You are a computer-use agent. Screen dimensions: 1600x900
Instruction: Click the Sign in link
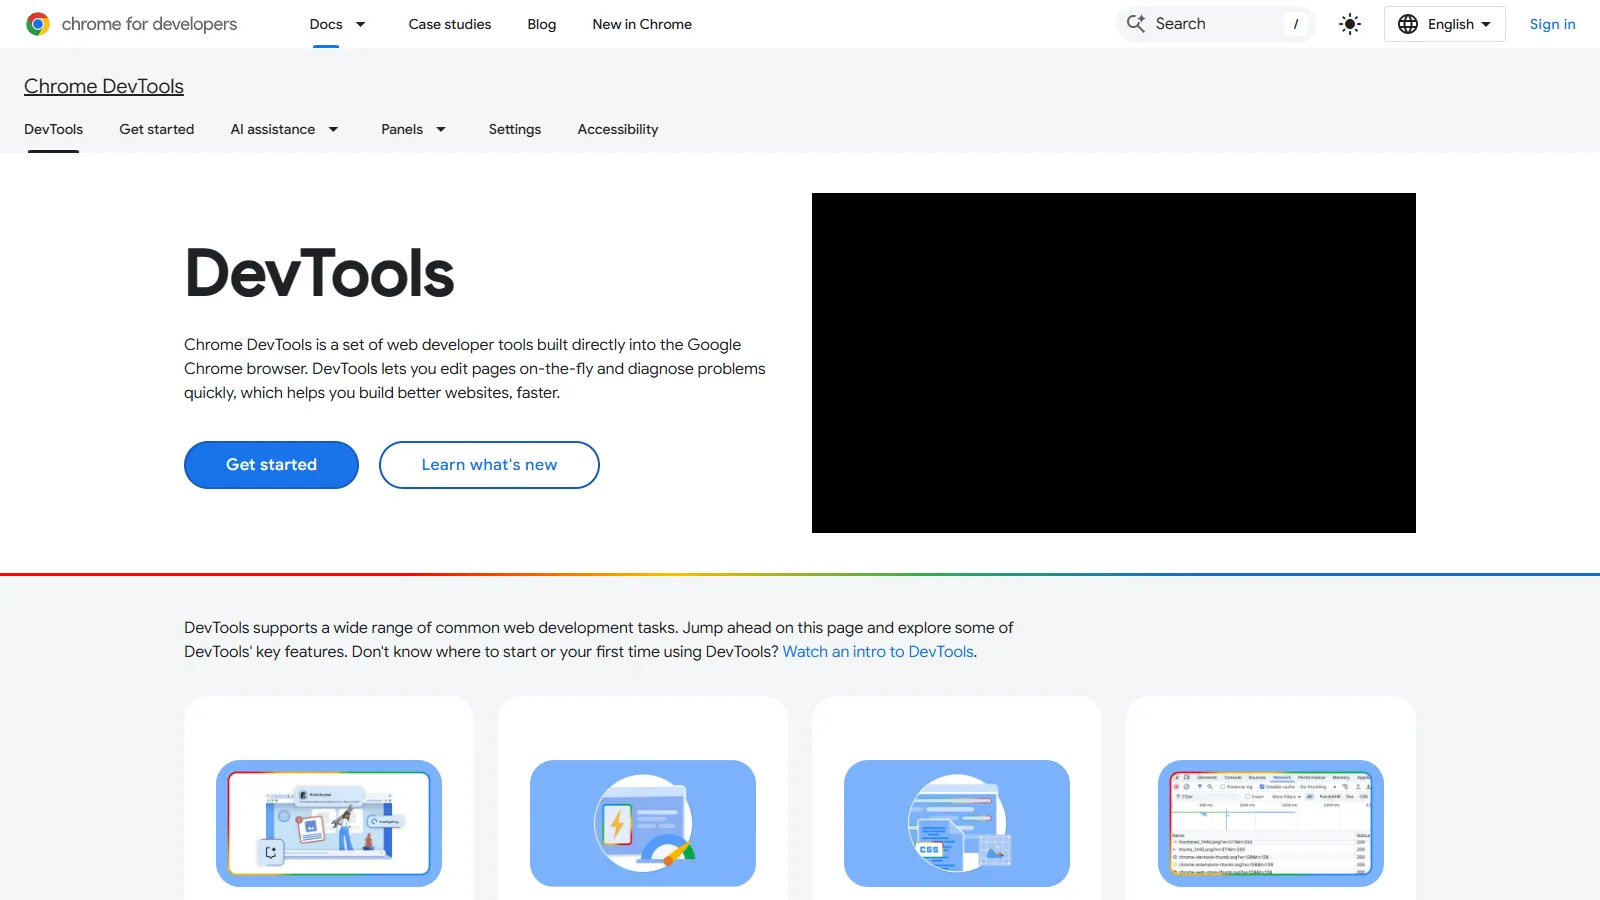coord(1552,24)
